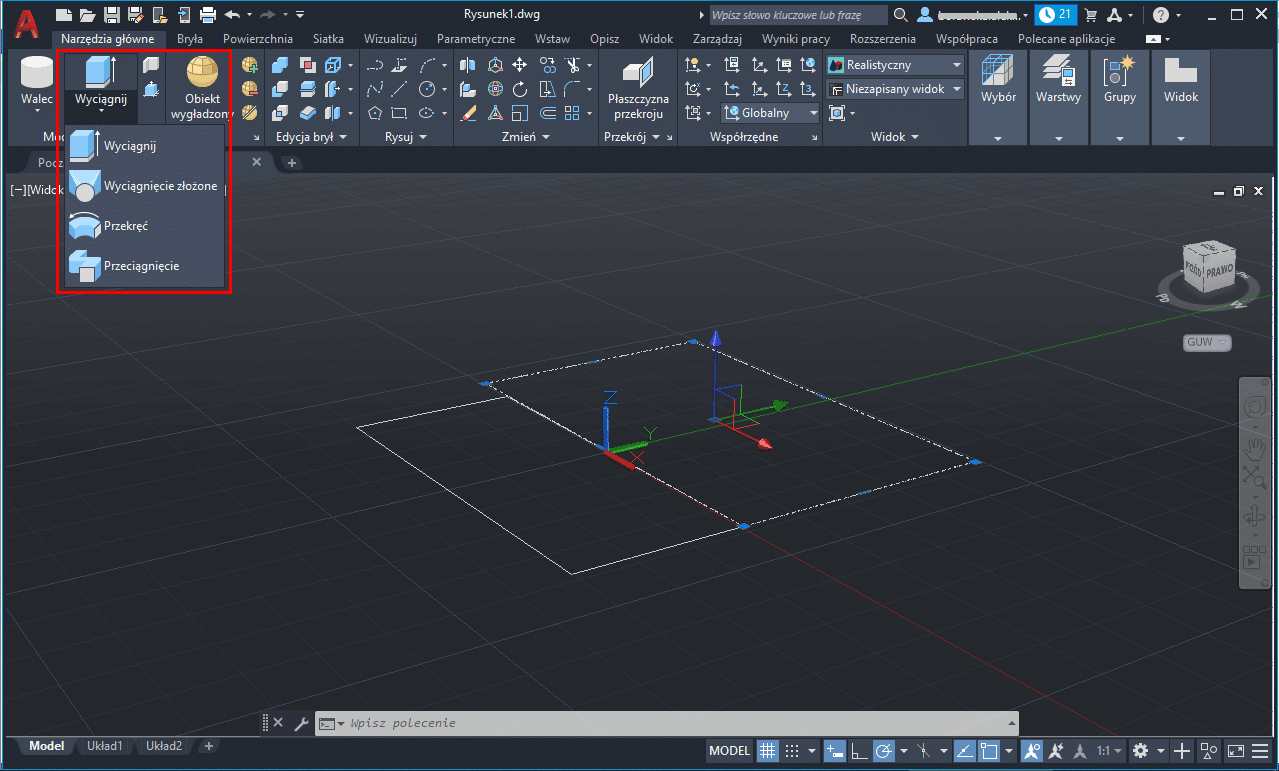
Task: Select the Move tool in Zmień panel
Action: [x=520, y=65]
